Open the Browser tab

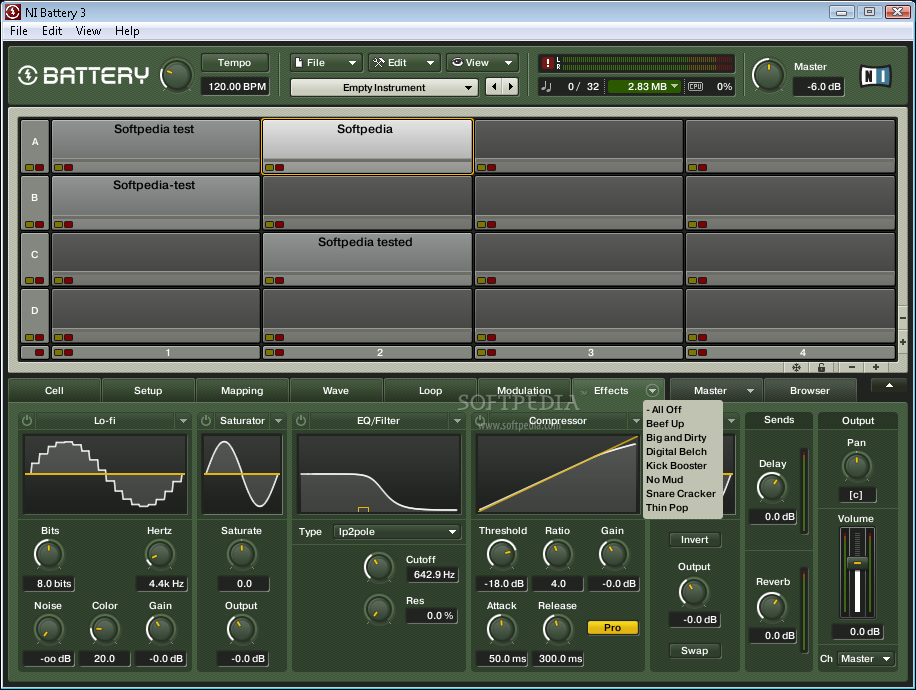pyautogui.click(x=810, y=391)
